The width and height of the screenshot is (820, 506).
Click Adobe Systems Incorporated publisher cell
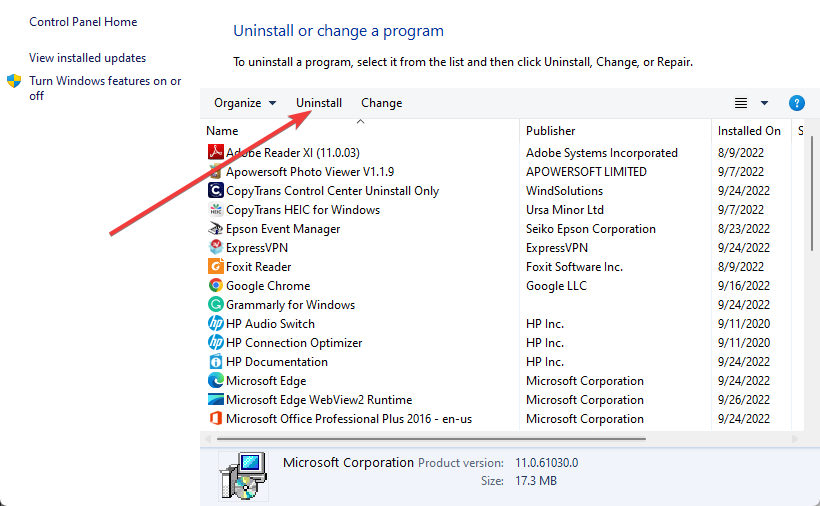tap(602, 153)
